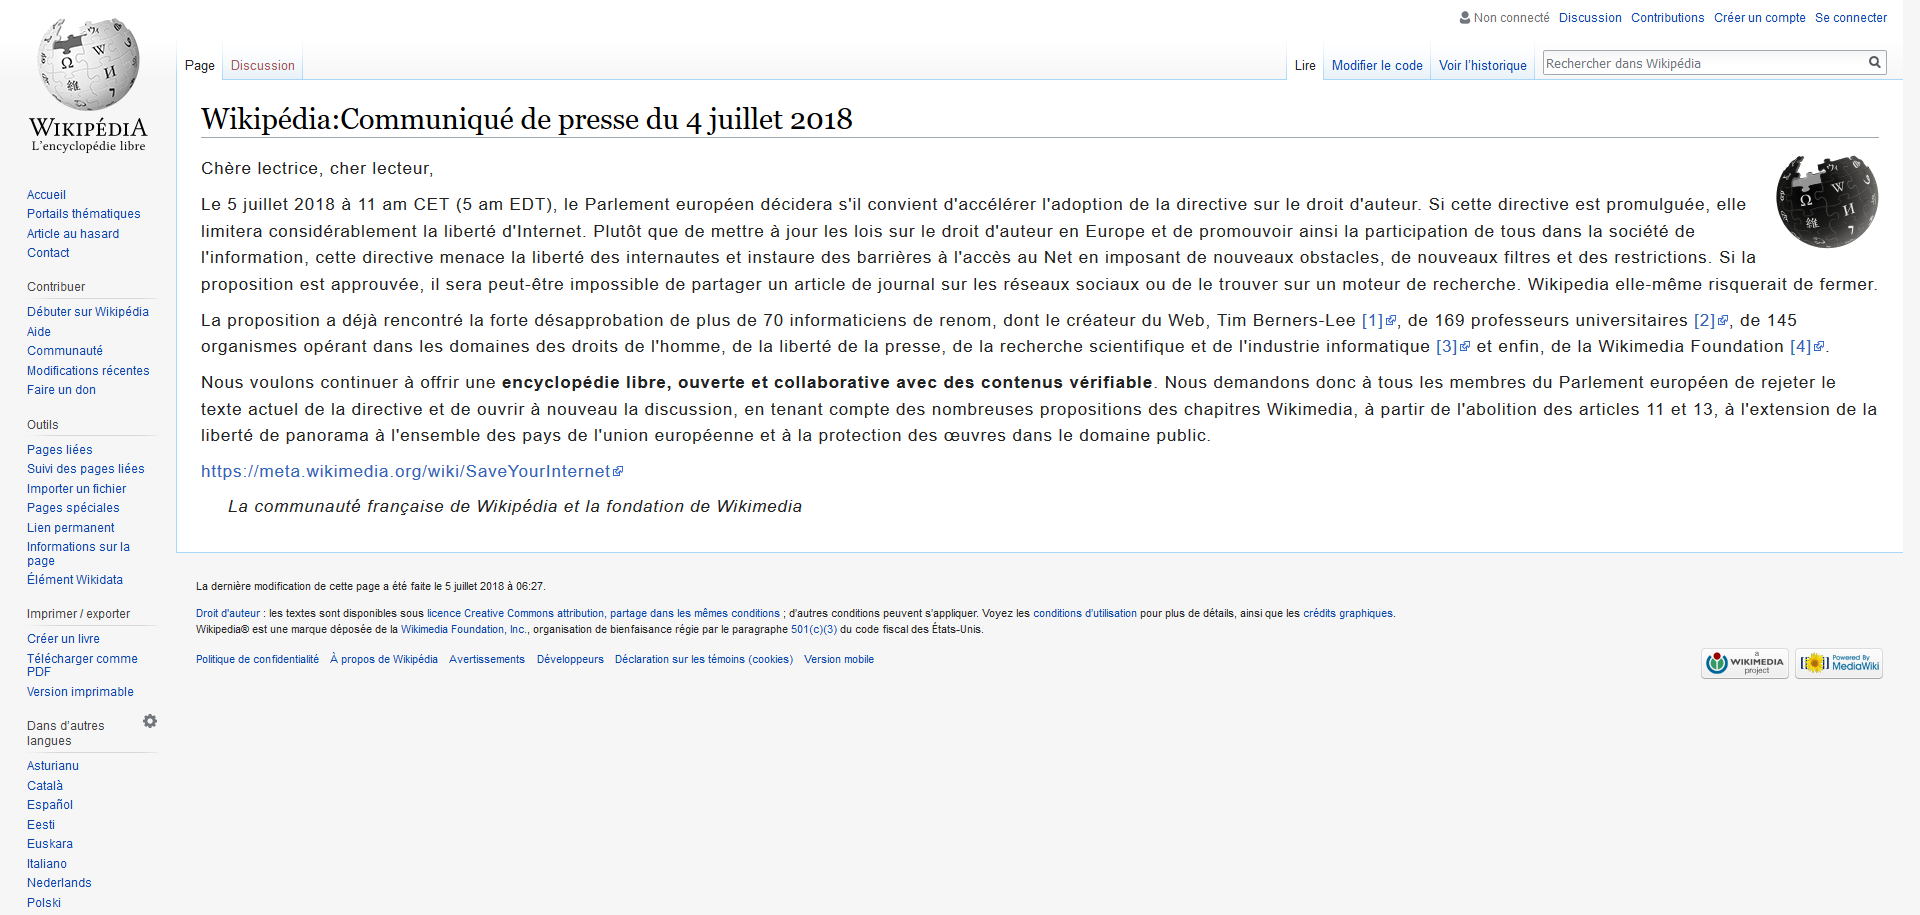Click Se connecter

pyautogui.click(x=1851, y=18)
